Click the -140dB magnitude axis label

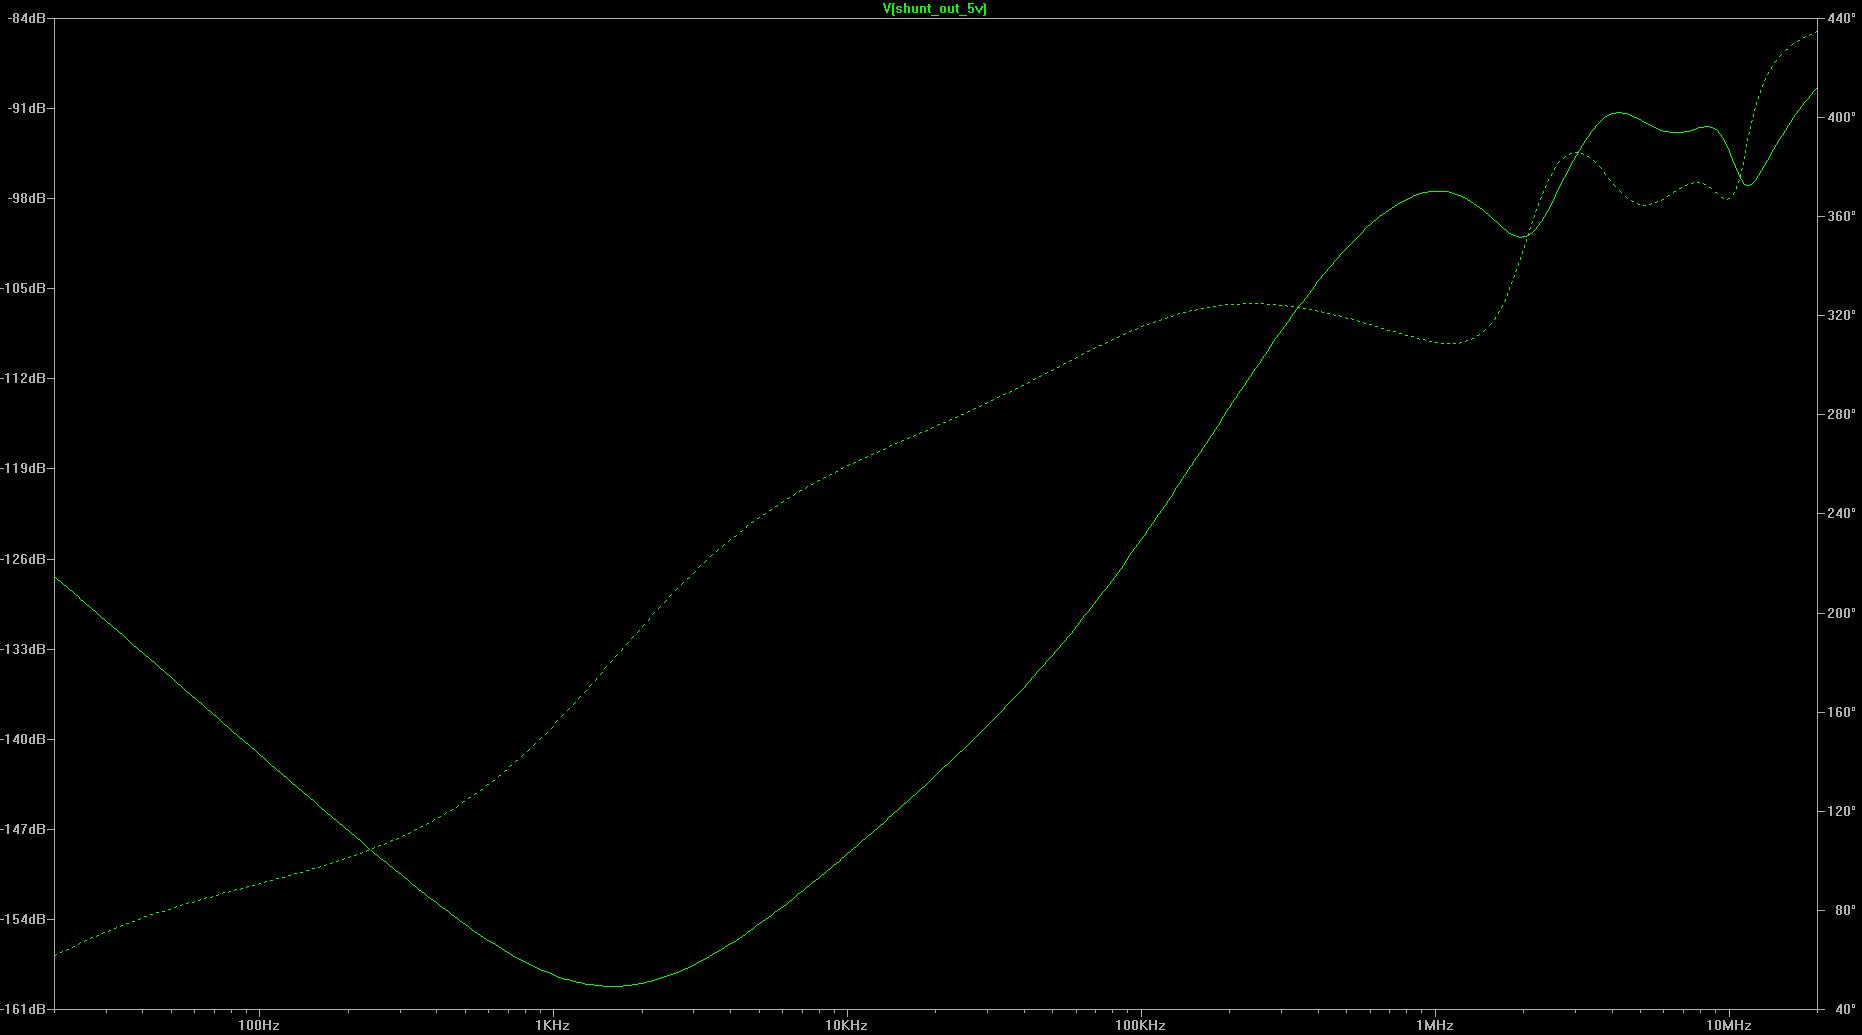[23, 739]
